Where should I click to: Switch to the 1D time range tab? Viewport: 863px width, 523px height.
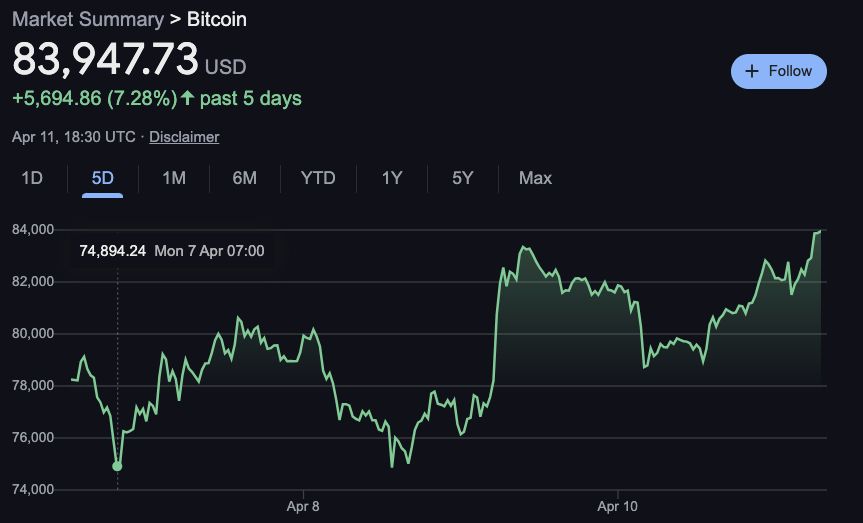(x=32, y=178)
